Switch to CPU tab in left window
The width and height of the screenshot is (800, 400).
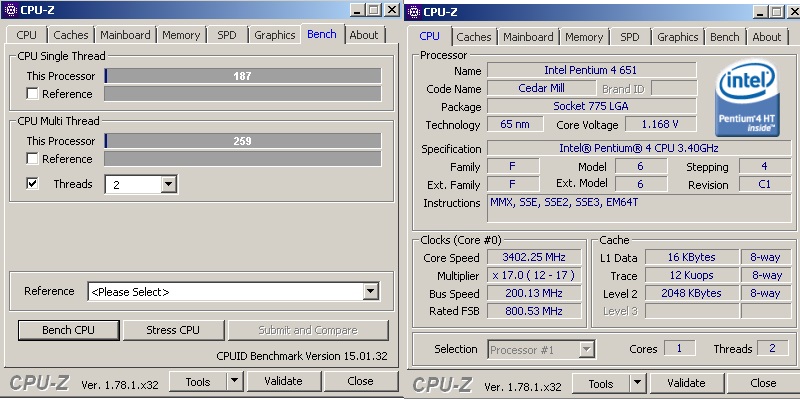pyautogui.click(x=27, y=35)
